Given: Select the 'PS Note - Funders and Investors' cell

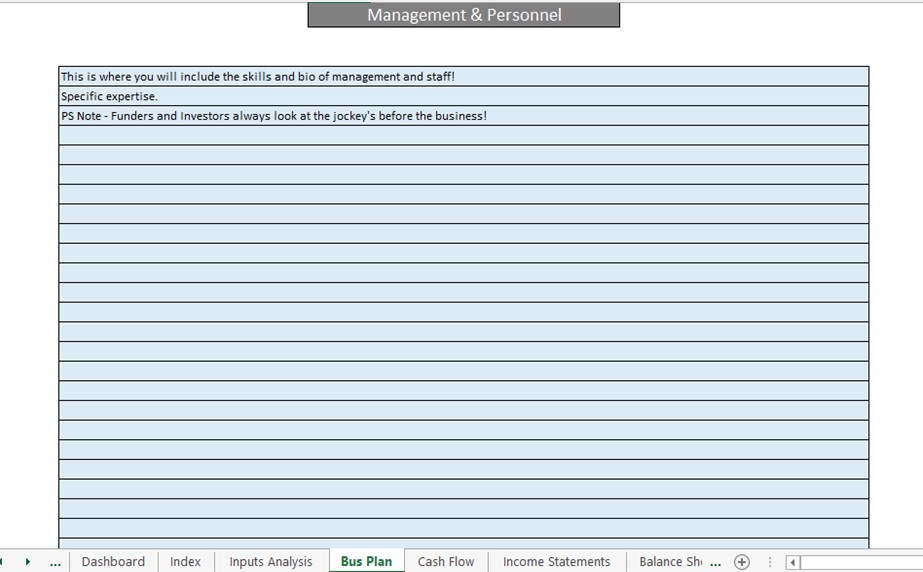Looking at the screenshot, I should pyautogui.click(x=464, y=116).
